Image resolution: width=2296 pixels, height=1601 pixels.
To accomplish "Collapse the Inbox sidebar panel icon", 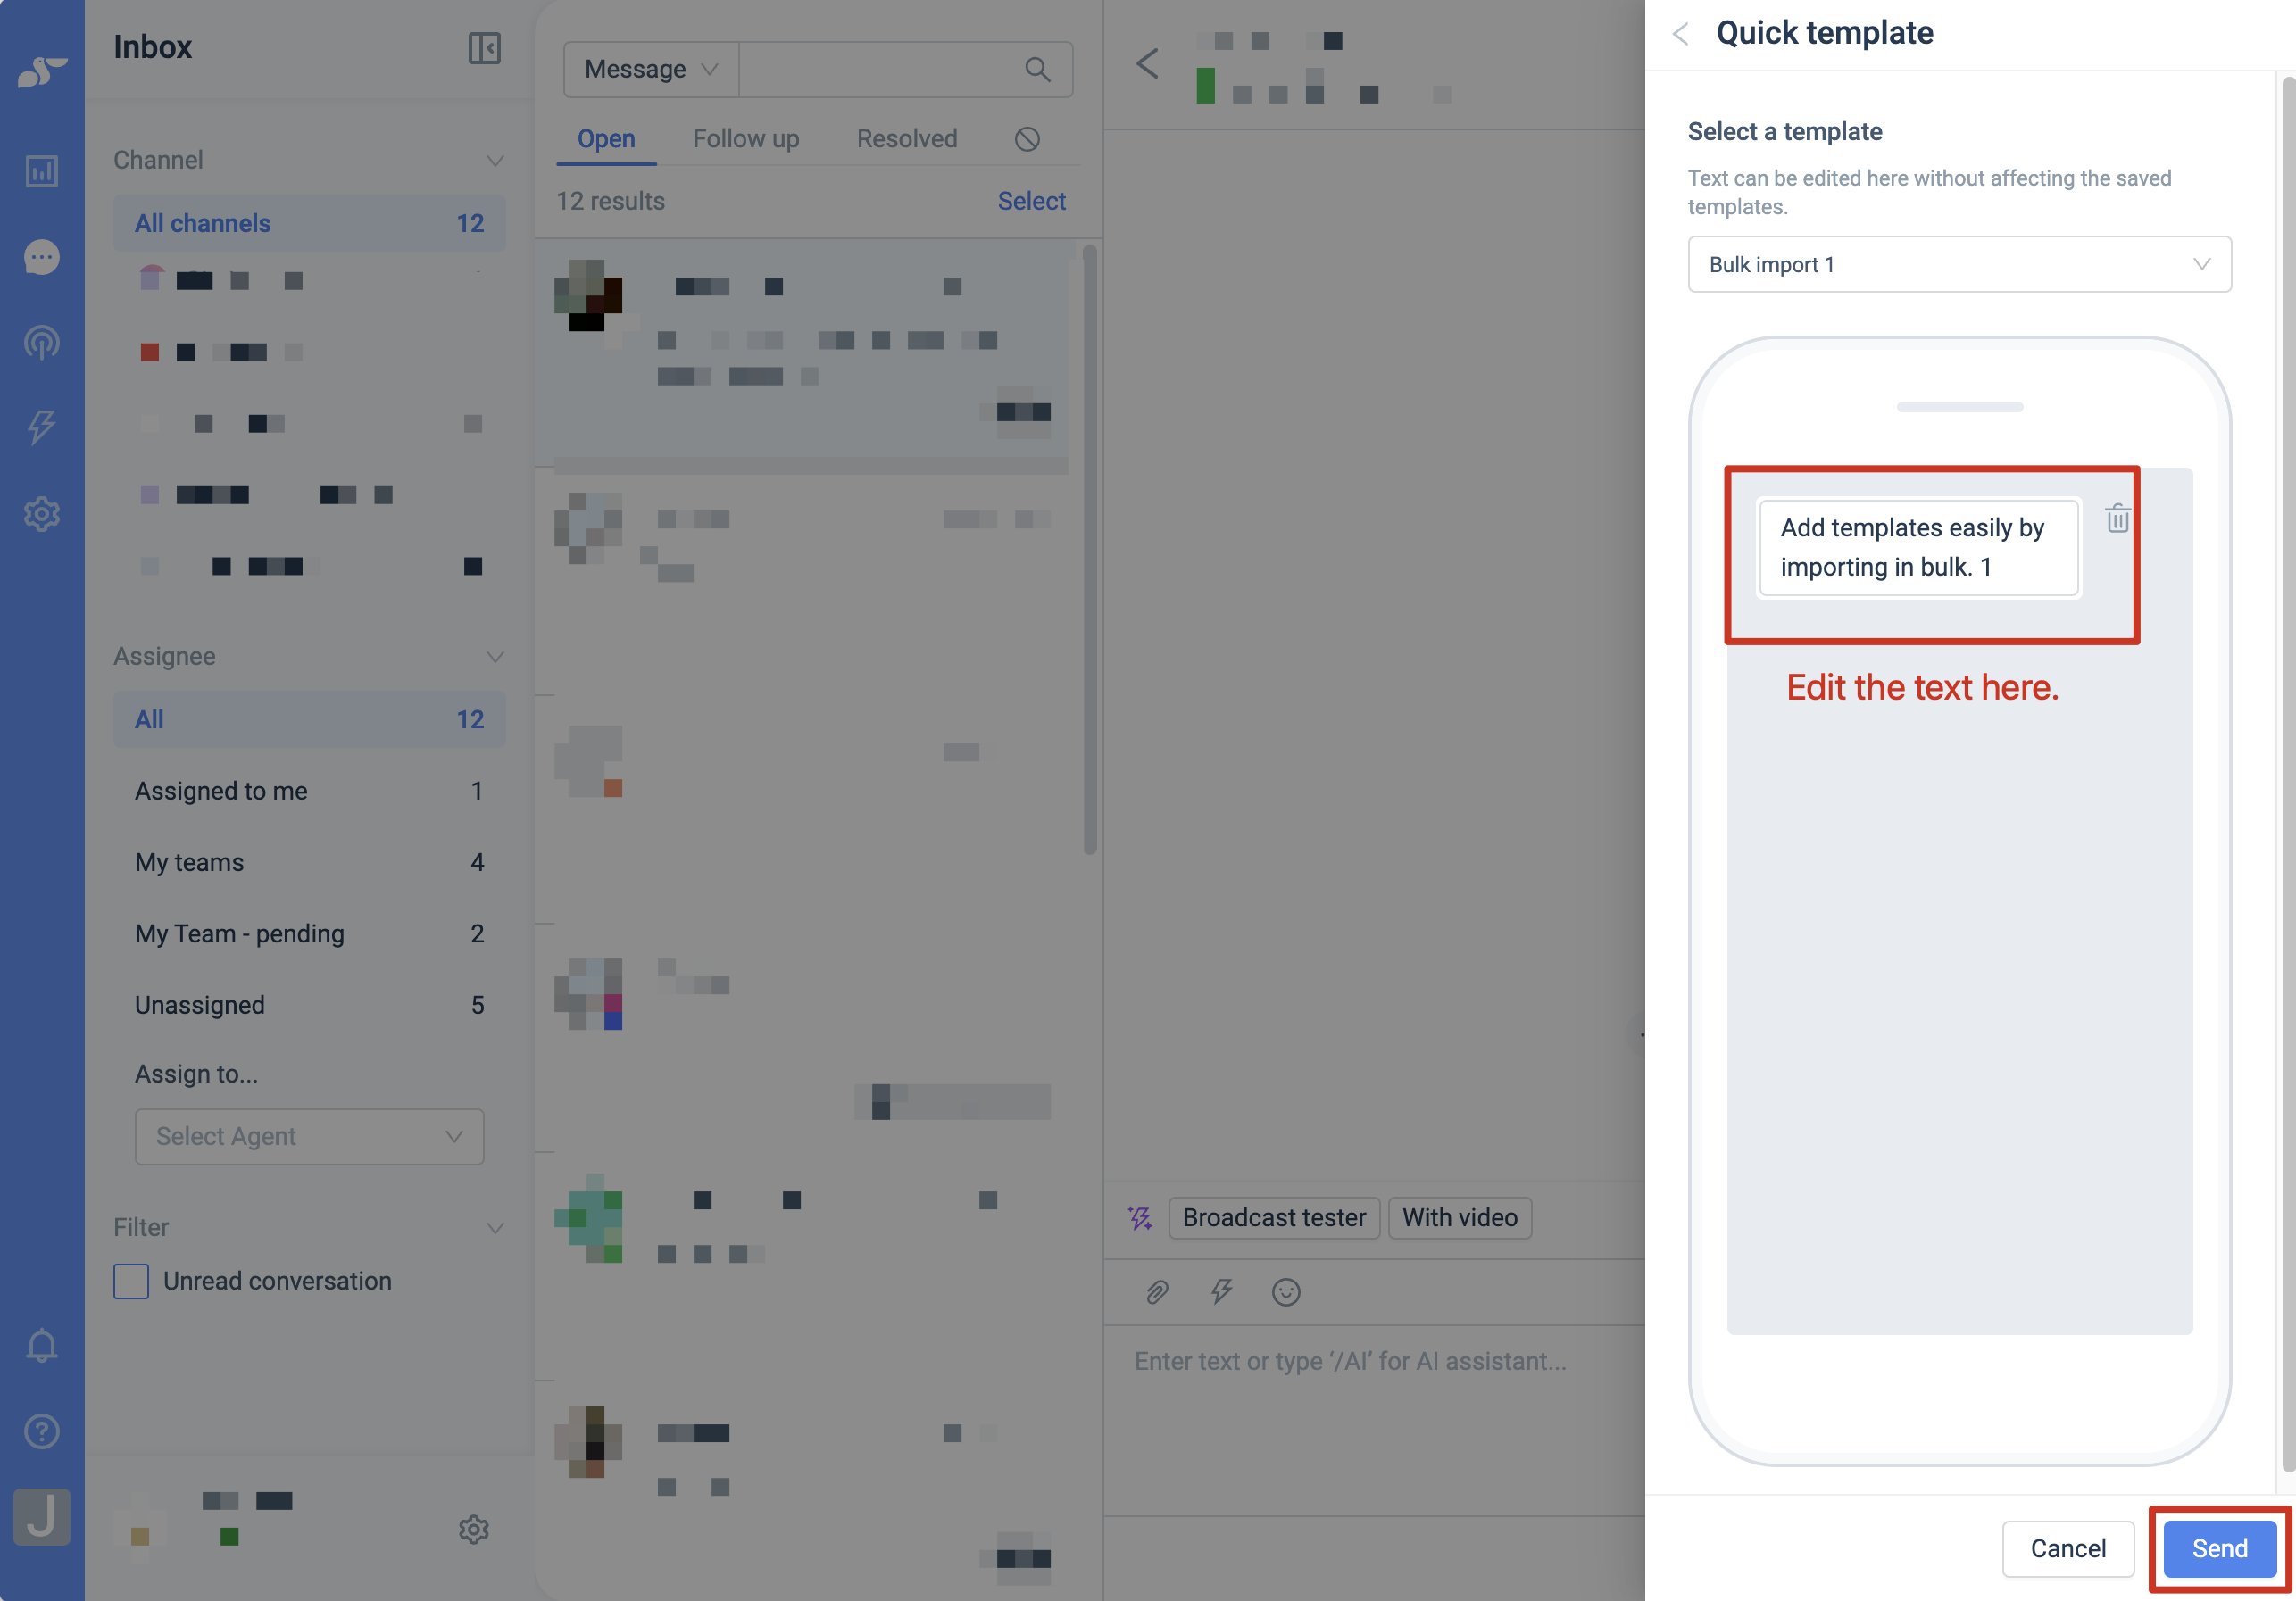I will click(x=484, y=48).
